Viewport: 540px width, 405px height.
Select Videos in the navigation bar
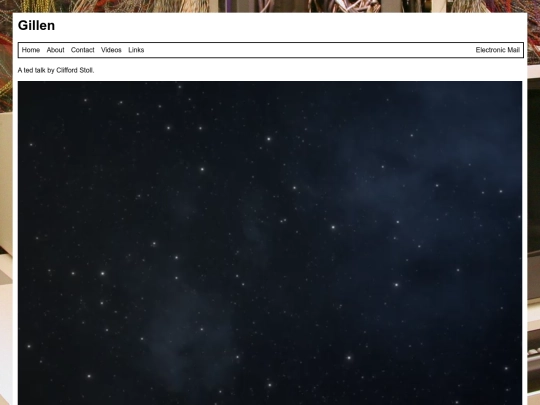[x=111, y=50]
